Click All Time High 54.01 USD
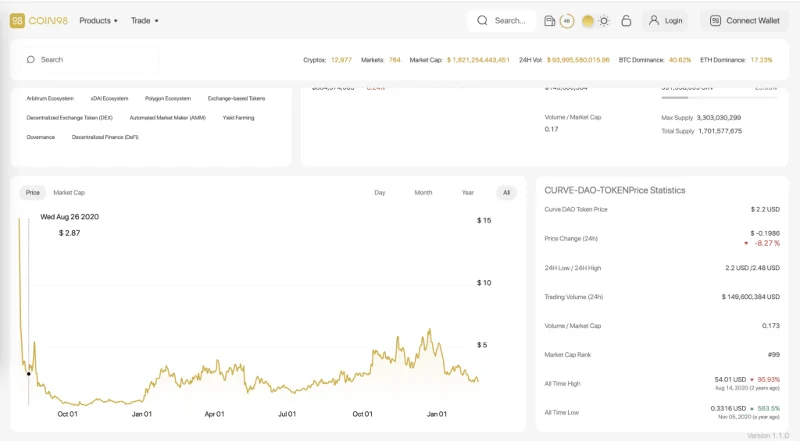 [730, 380]
